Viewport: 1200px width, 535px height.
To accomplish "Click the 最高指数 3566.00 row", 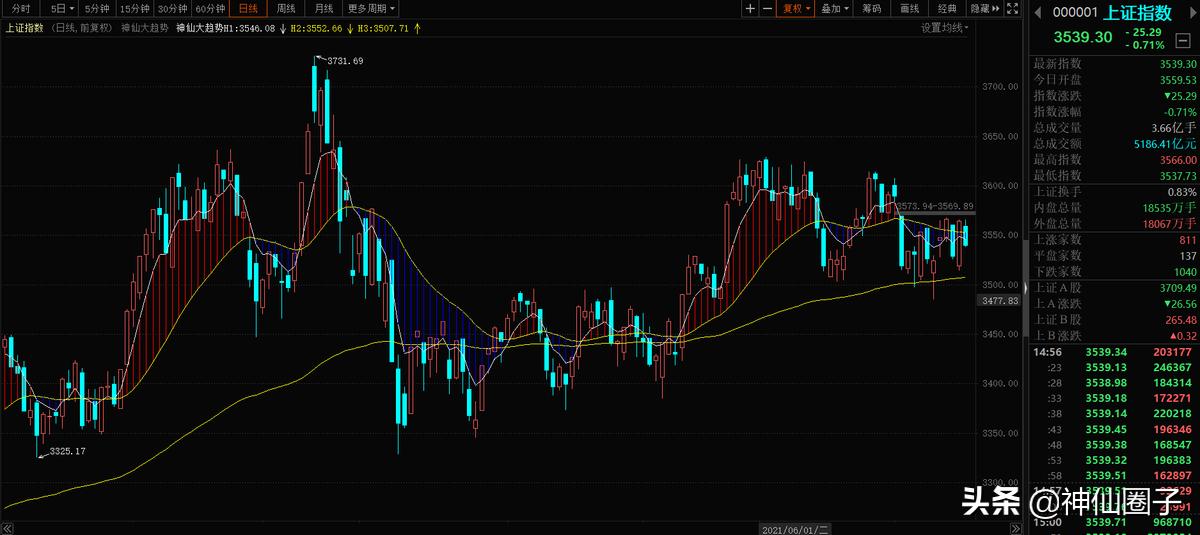I will point(1114,160).
